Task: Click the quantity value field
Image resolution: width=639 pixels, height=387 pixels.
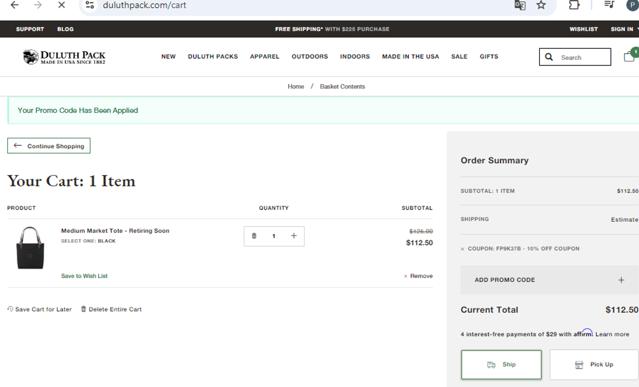Action: pos(274,236)
